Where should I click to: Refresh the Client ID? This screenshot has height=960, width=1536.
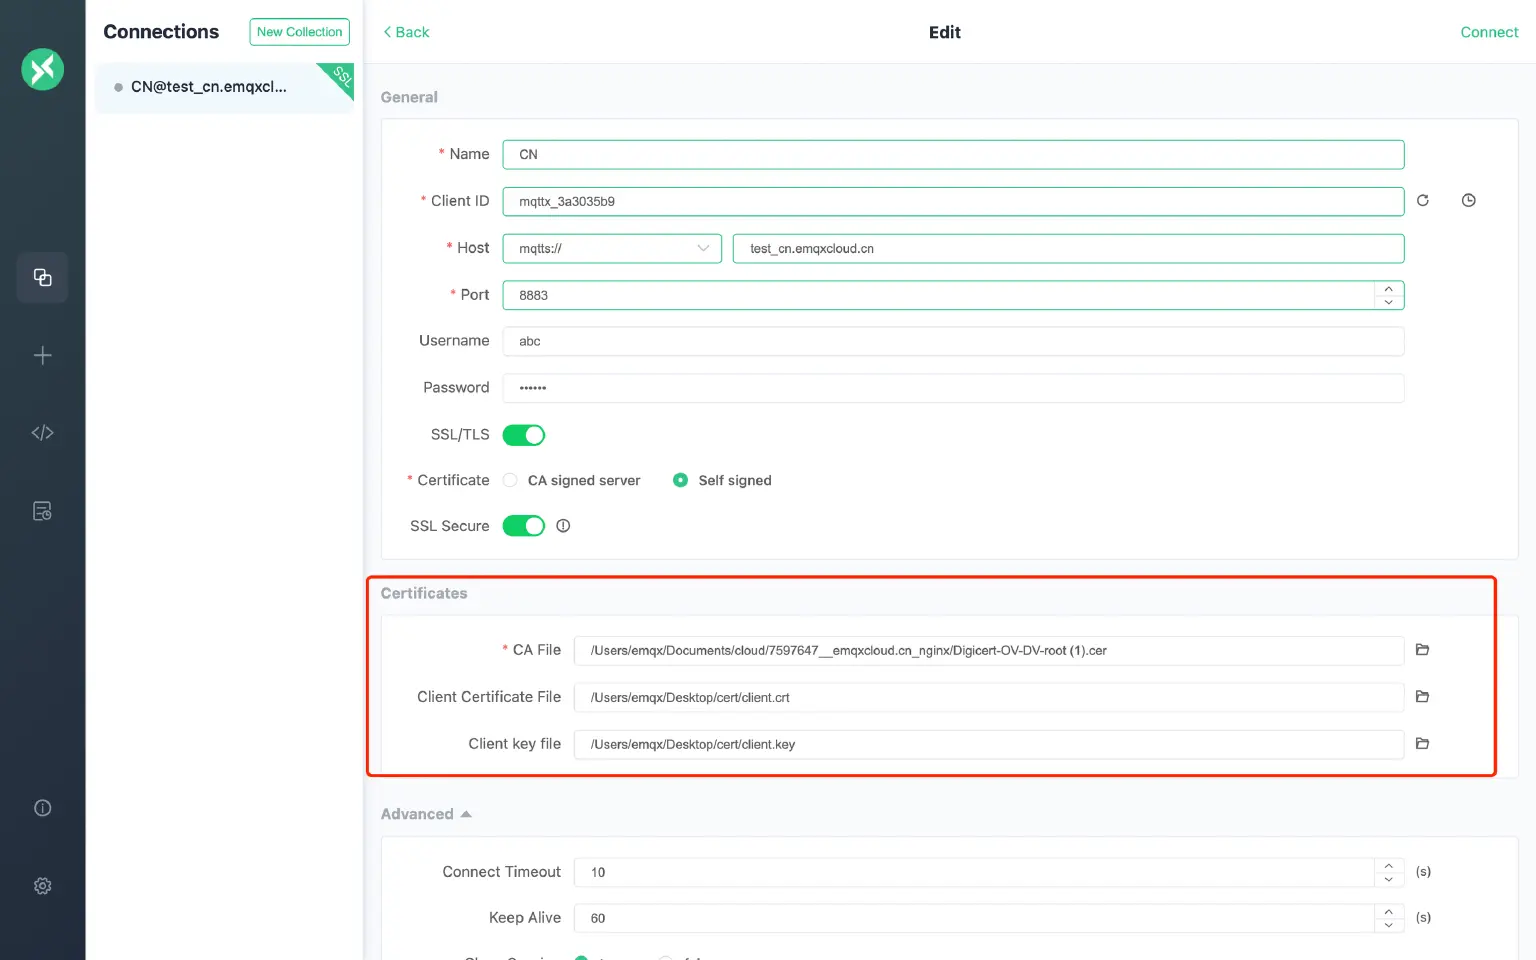click(x=1422, y=201)
